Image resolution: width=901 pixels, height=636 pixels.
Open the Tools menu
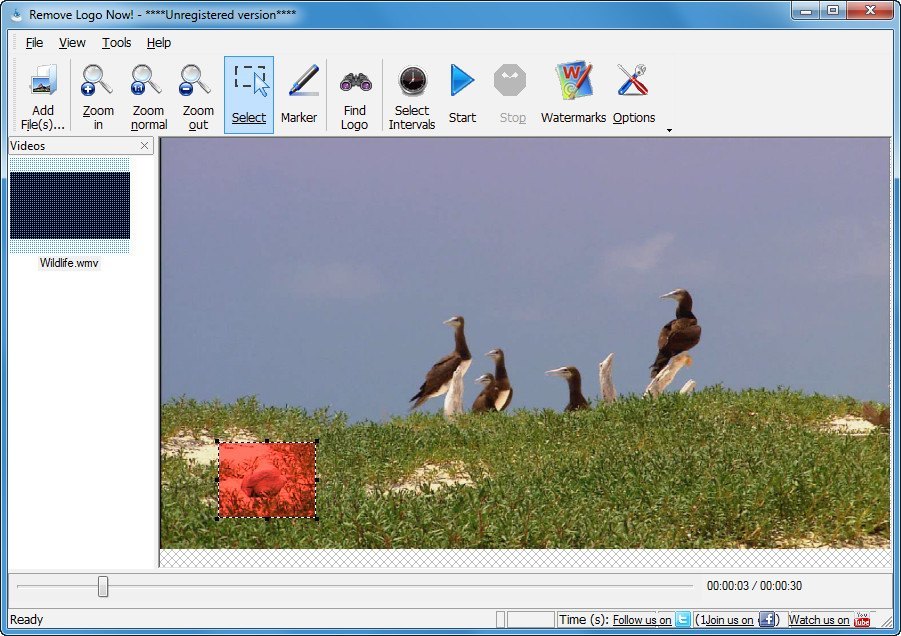[116, 43]
